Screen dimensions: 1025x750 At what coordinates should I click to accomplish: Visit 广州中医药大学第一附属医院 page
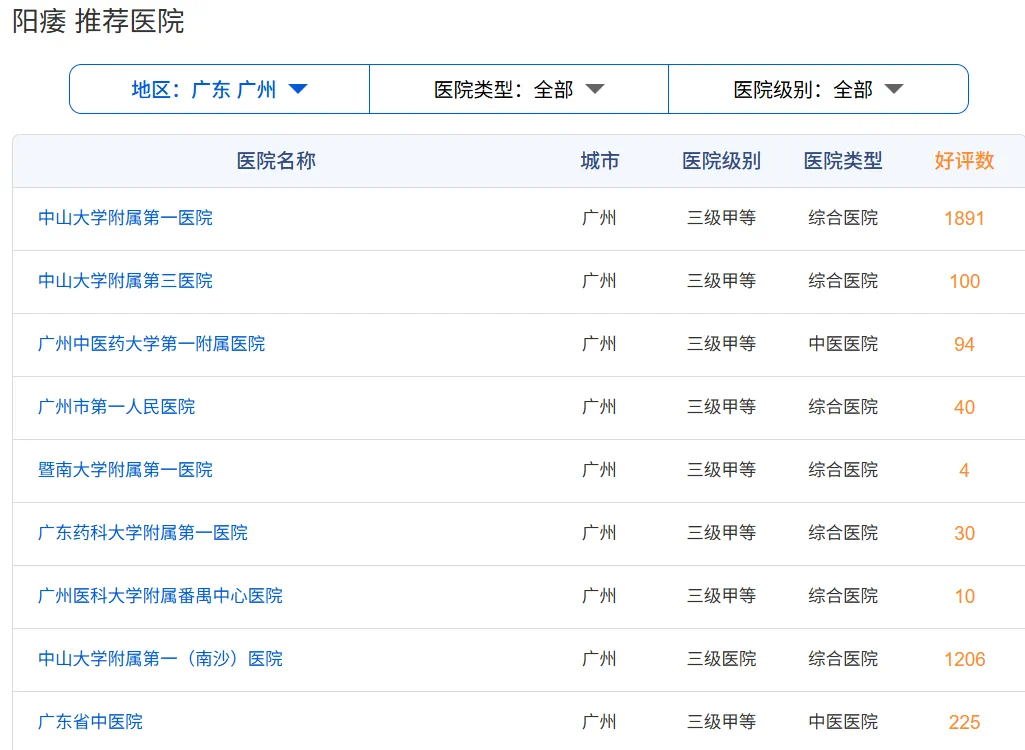tap(152, 344)
